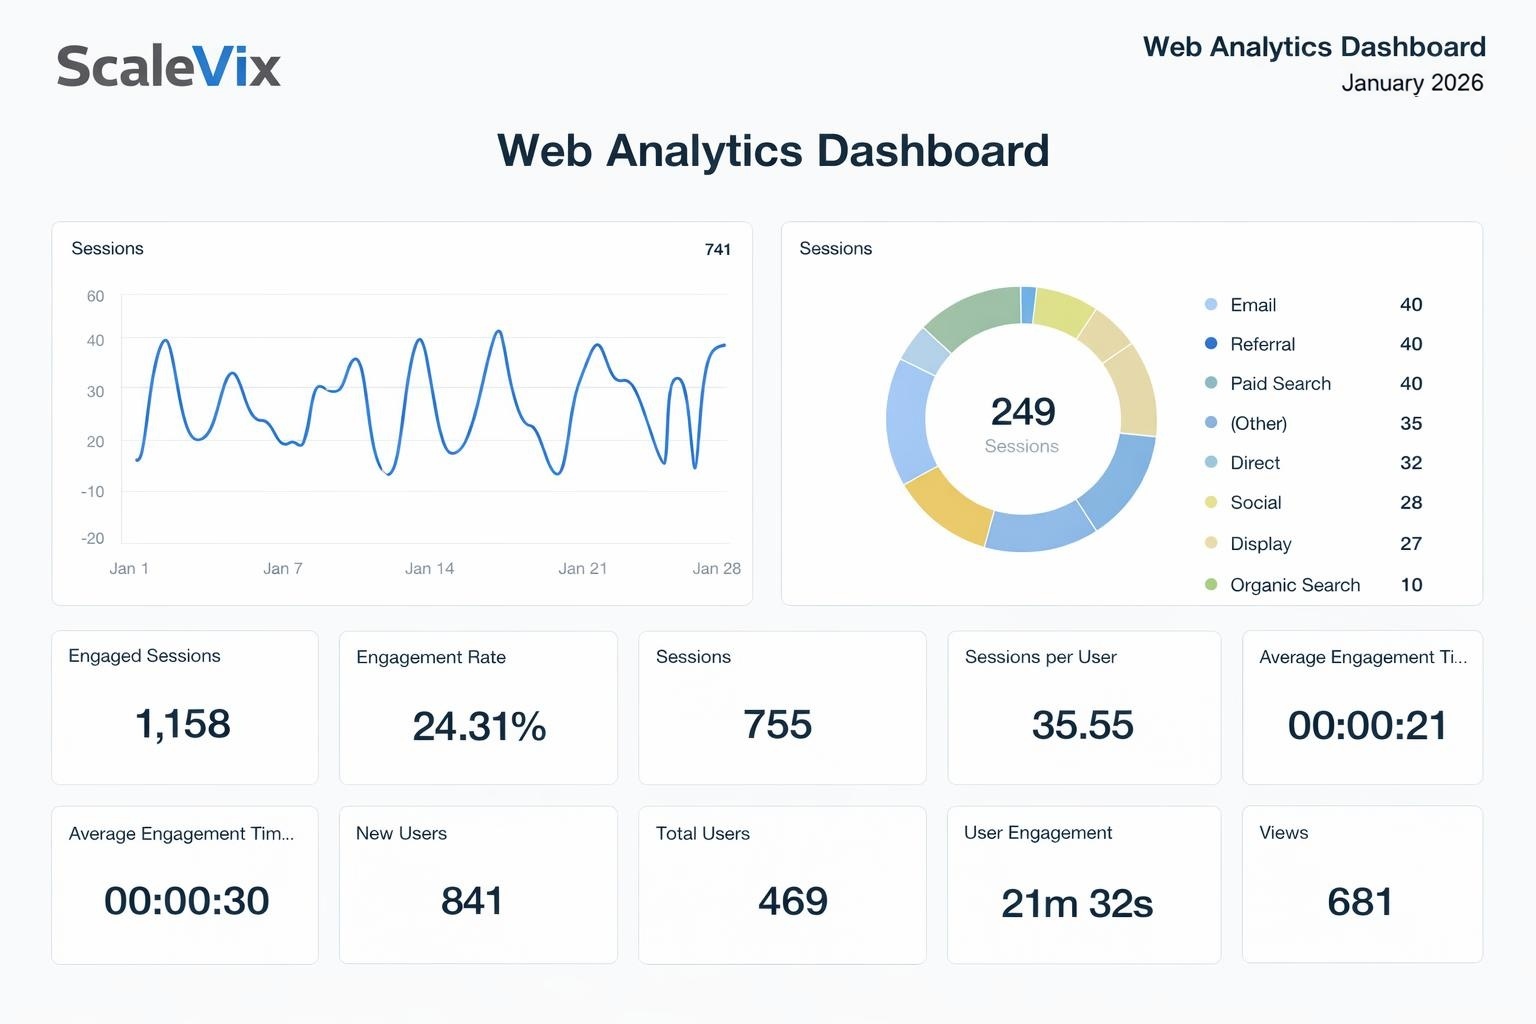Click the (Other) legend marker

point(1210,423)
